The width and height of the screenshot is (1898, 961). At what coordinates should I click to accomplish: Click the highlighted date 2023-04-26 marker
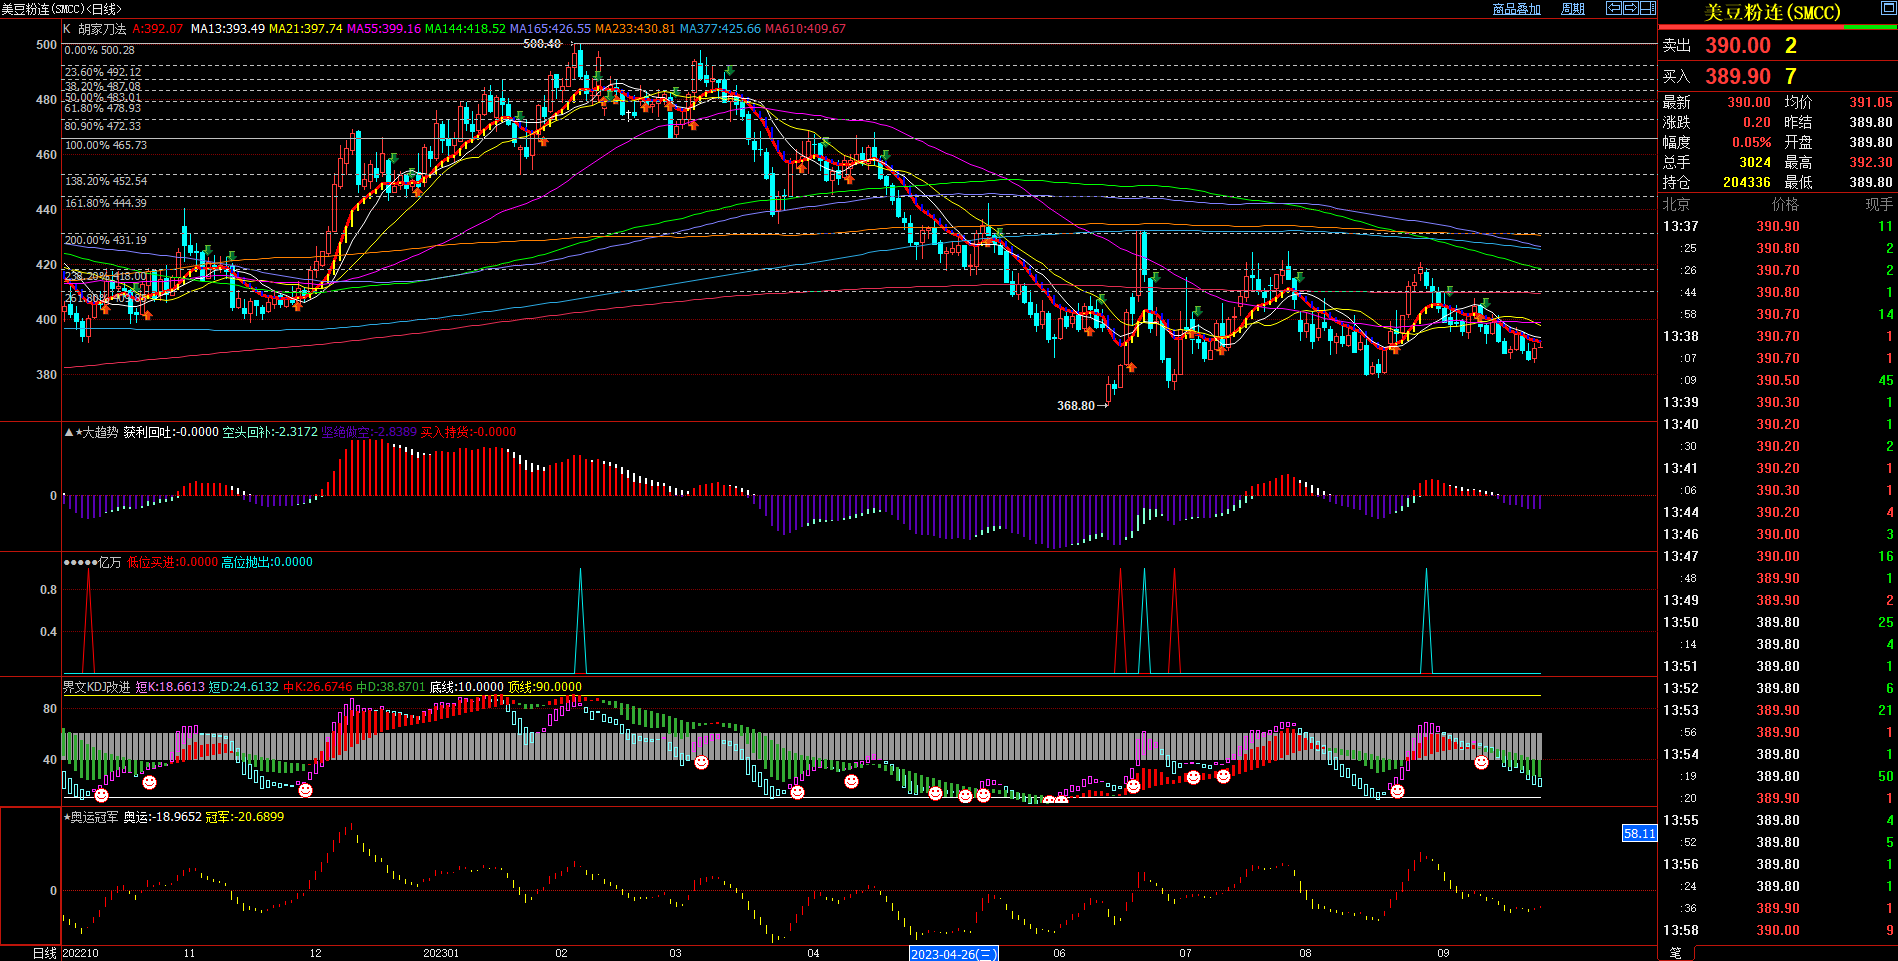coord(953,954)
